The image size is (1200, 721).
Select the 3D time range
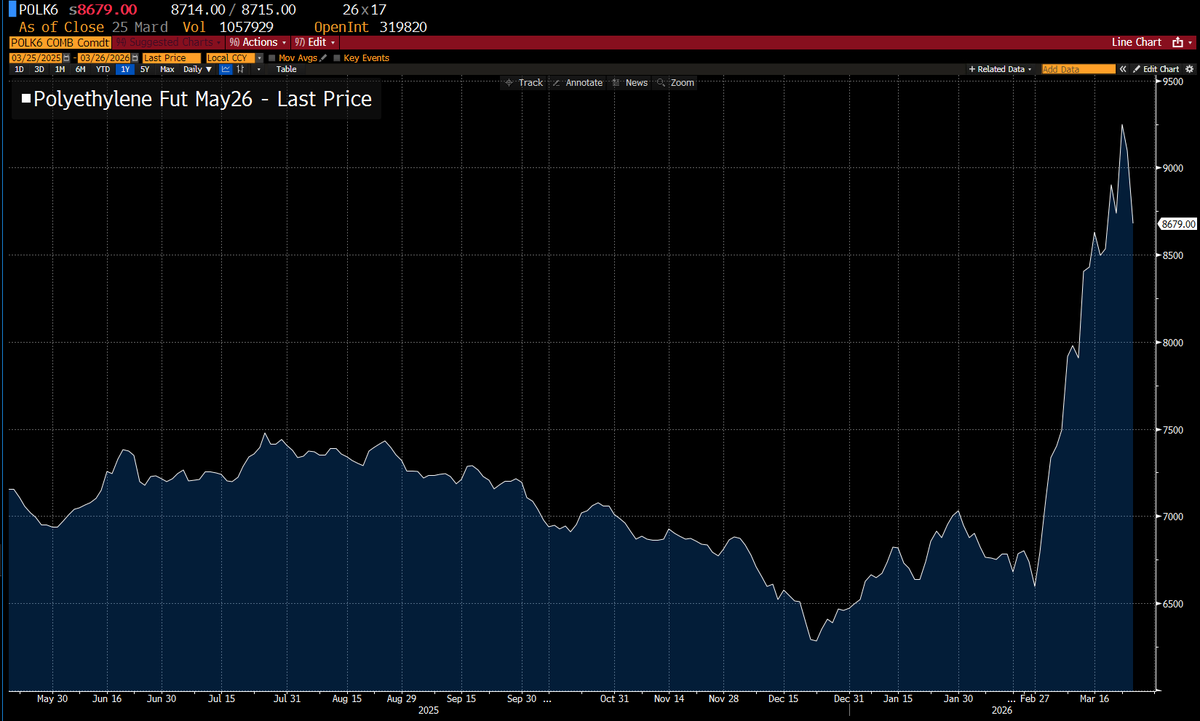(39, 69)
